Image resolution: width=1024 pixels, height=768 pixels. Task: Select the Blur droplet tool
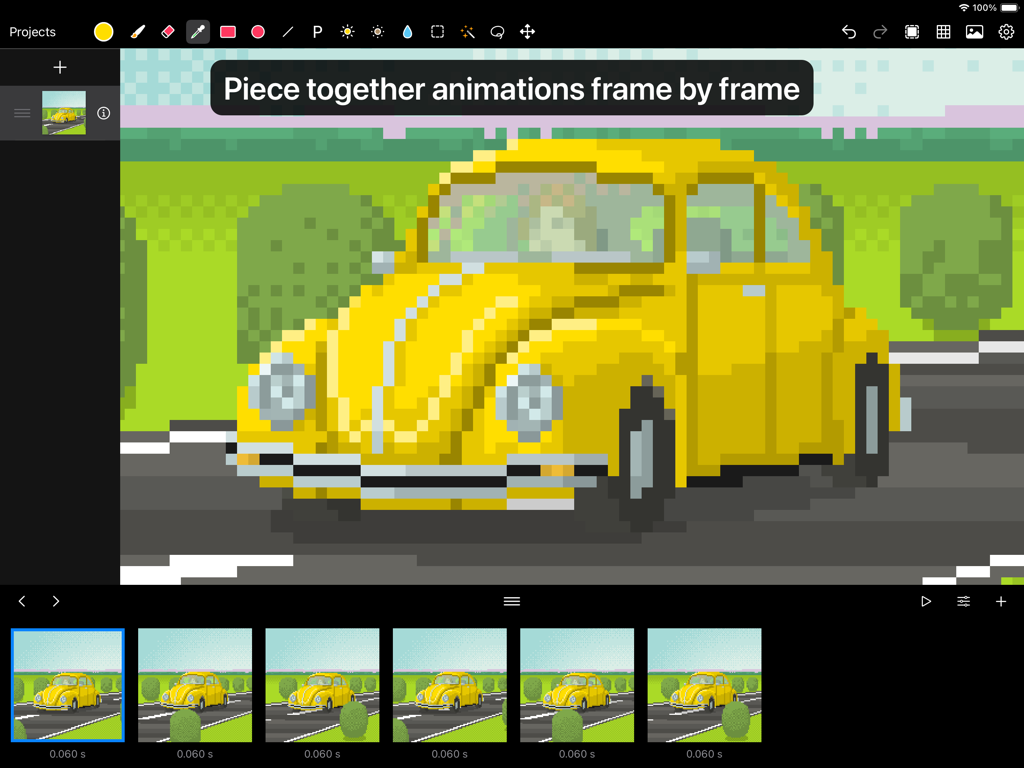coord(407,31)
